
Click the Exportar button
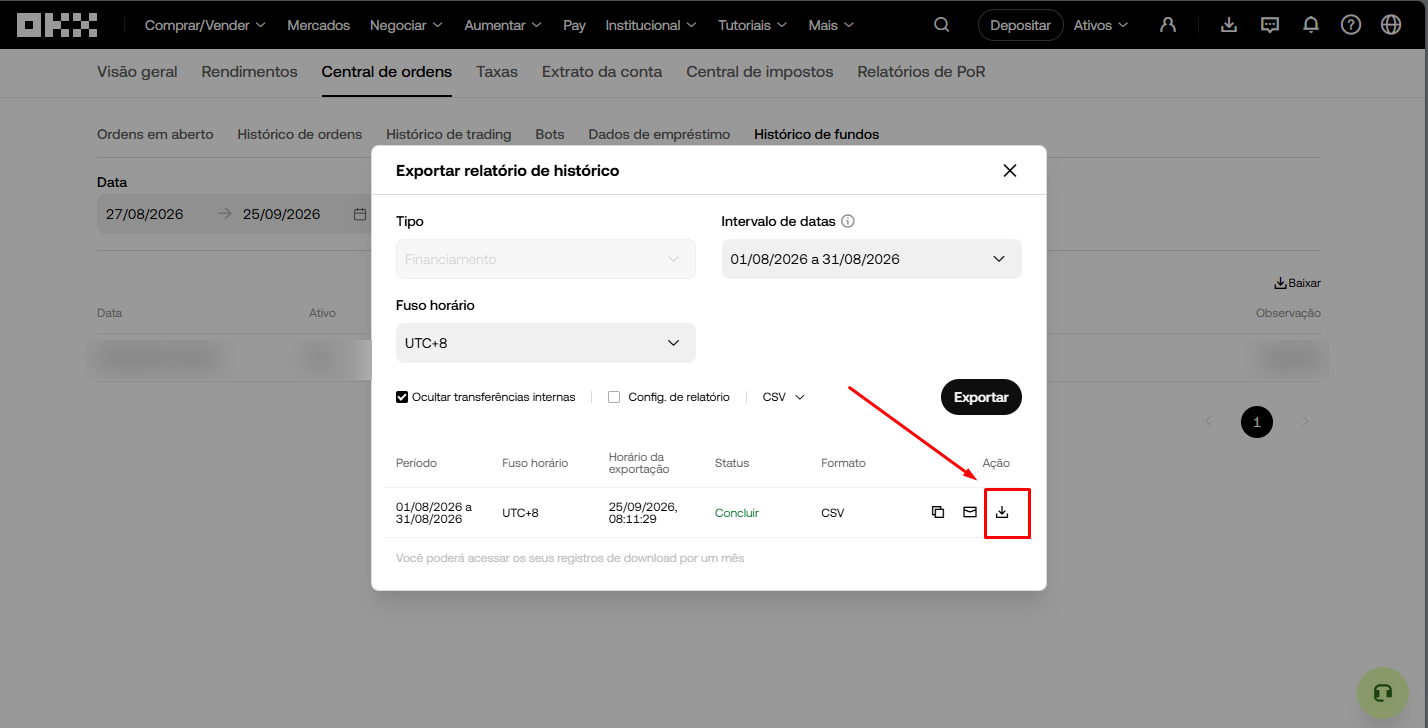click(981, 397)
